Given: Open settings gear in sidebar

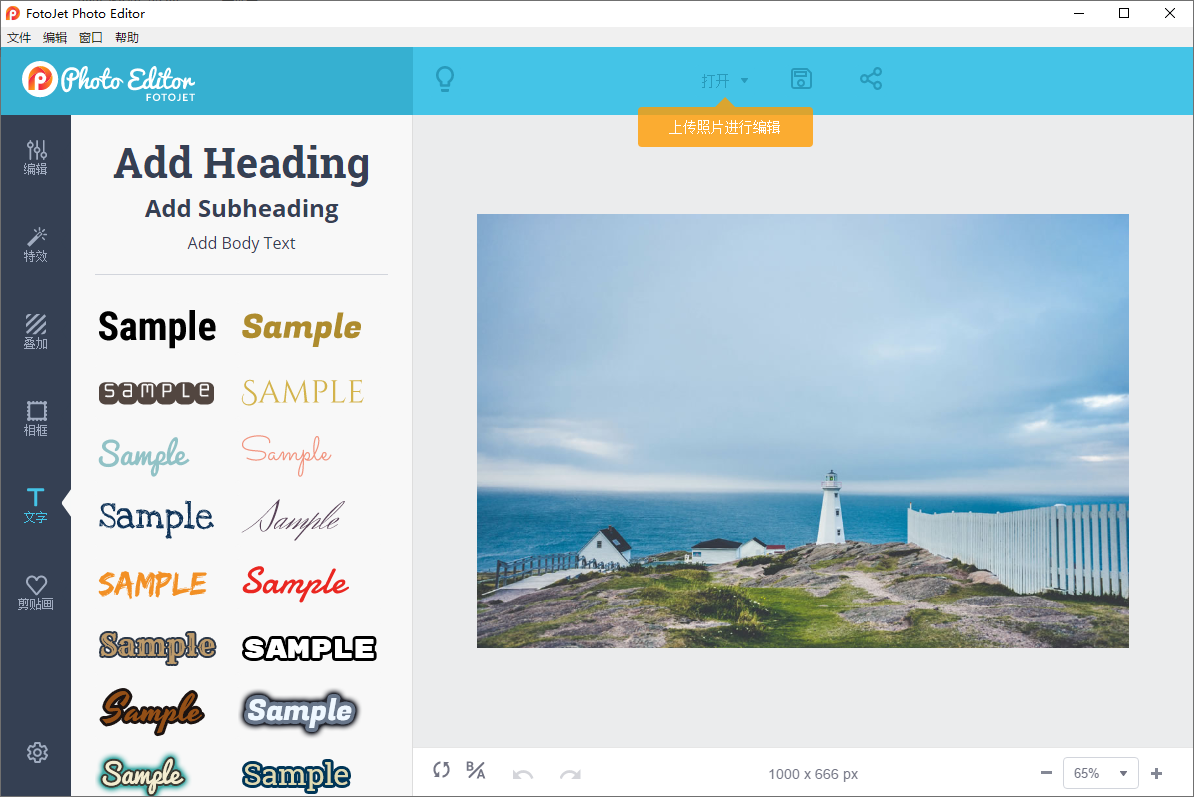Looking at the screenshot, I should pos(37,753).
